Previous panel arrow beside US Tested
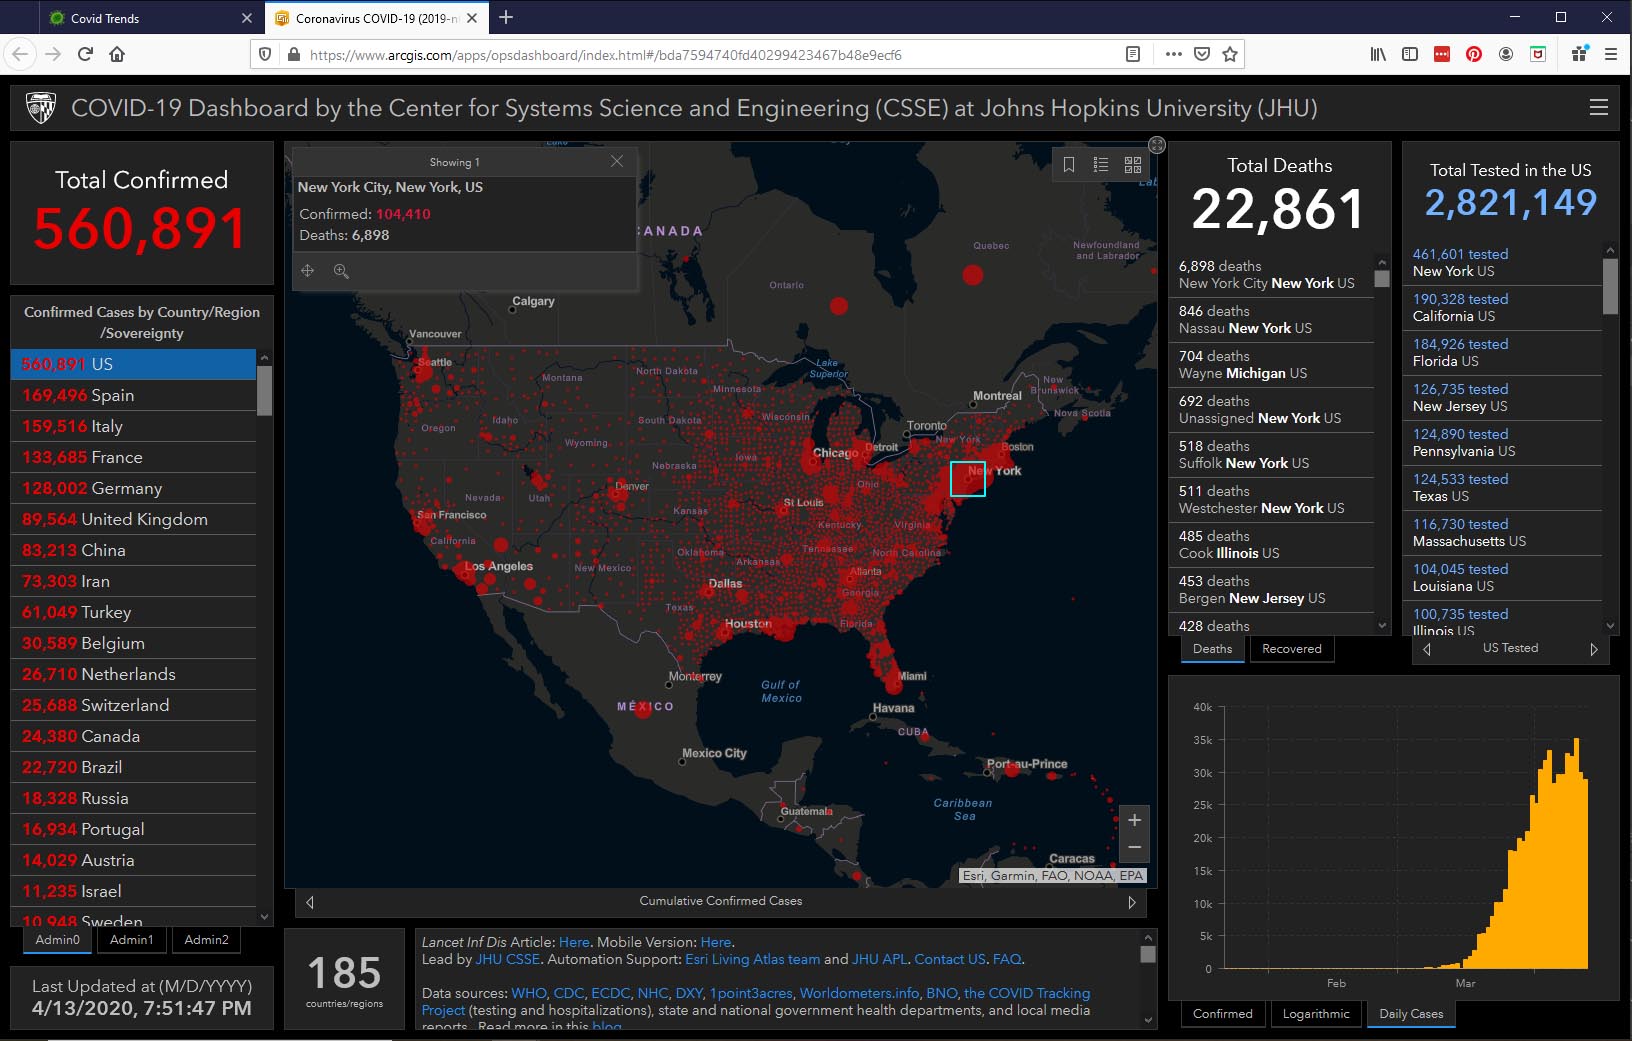 [1427, 649]
